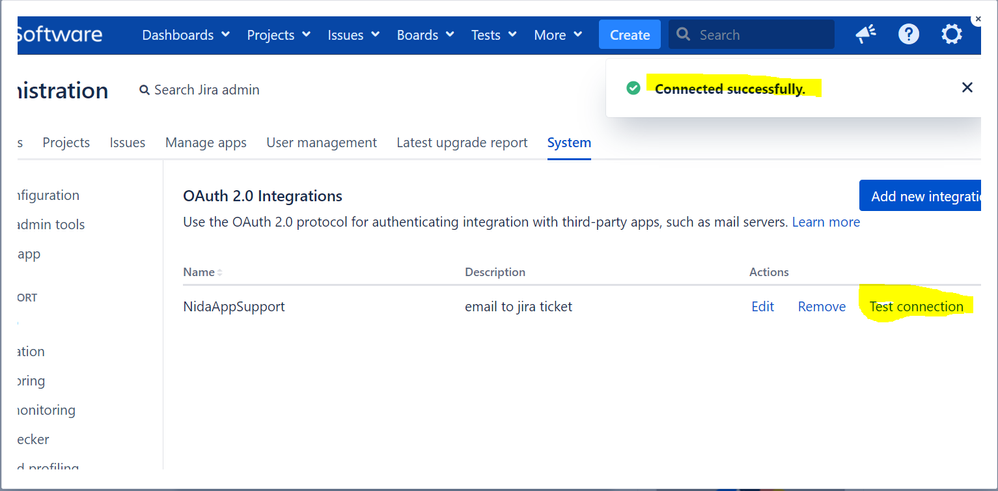Screen dimensions: 998x491
Task: Click the green success checkmark icon
Action: pyautogui.click(x=633, y=88)
